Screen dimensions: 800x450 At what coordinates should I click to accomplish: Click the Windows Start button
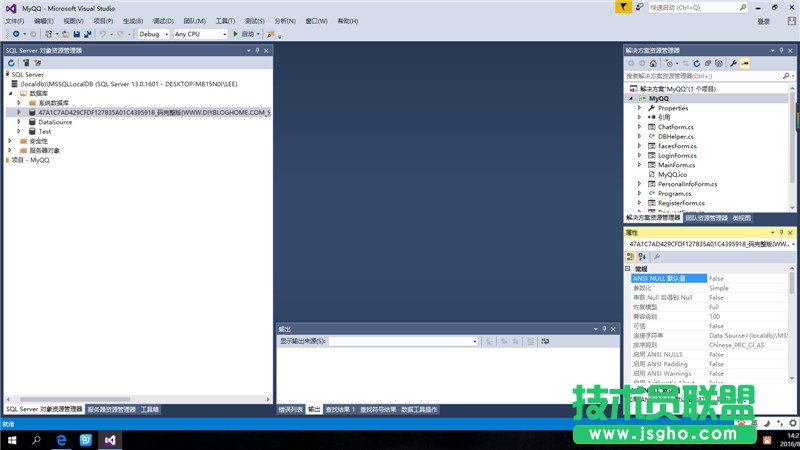[x=11, y=440]
